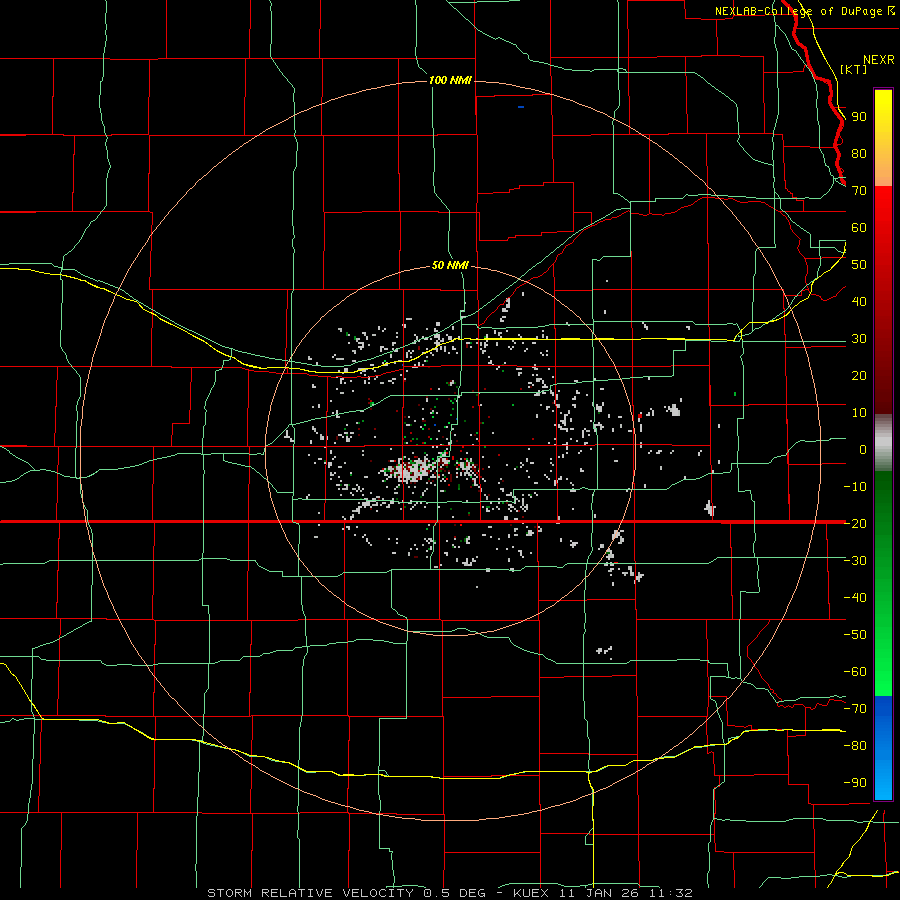Click the KUEX radar site identifier
Viewport: 900px width, 900px height.
[x=531, y=893]
